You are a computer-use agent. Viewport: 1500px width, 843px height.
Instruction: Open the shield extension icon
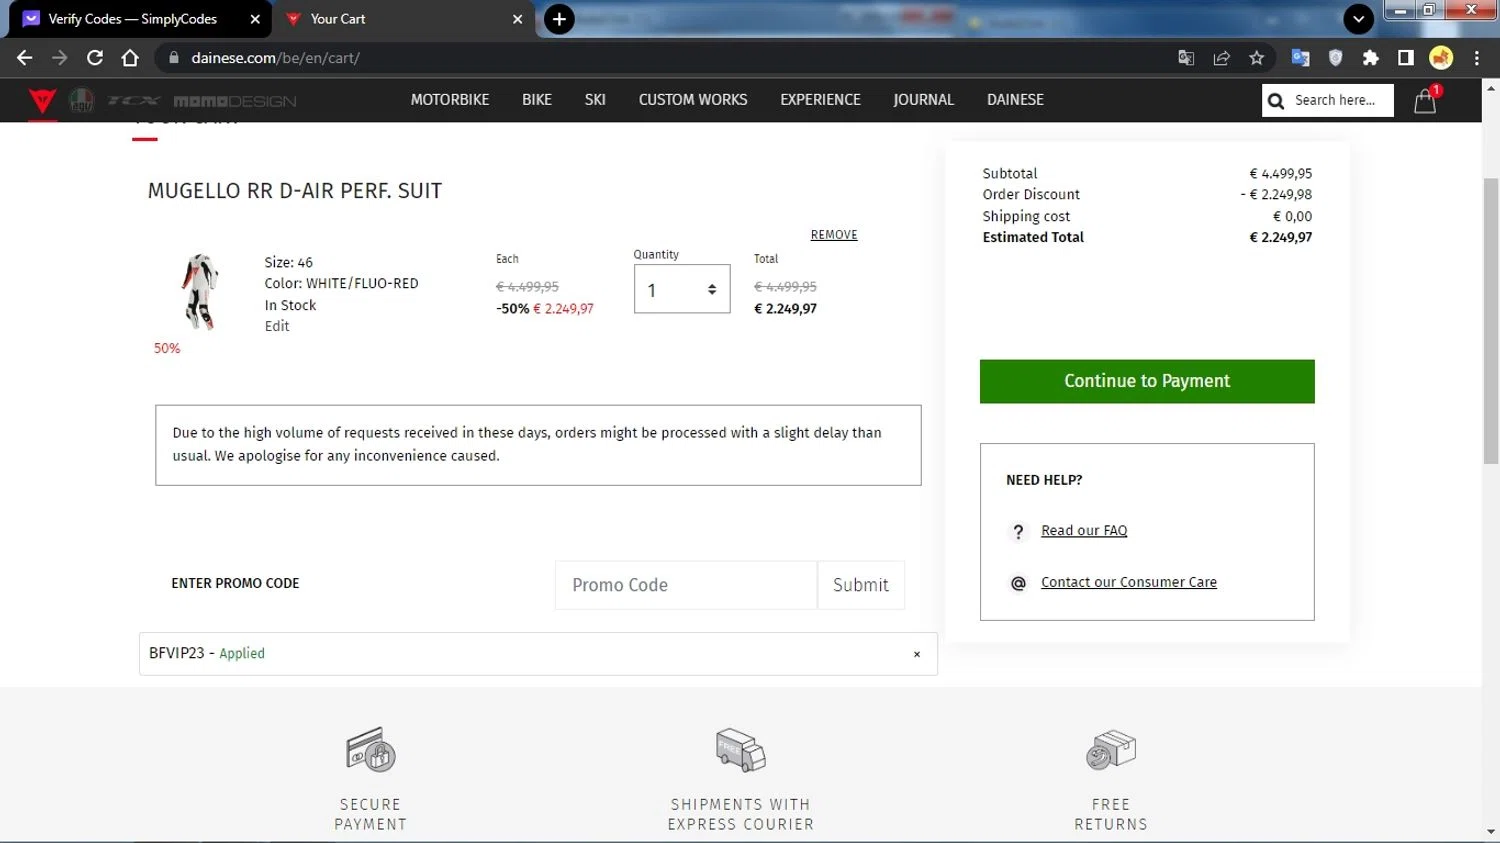pyautogui.click(x=1335, y=58)
